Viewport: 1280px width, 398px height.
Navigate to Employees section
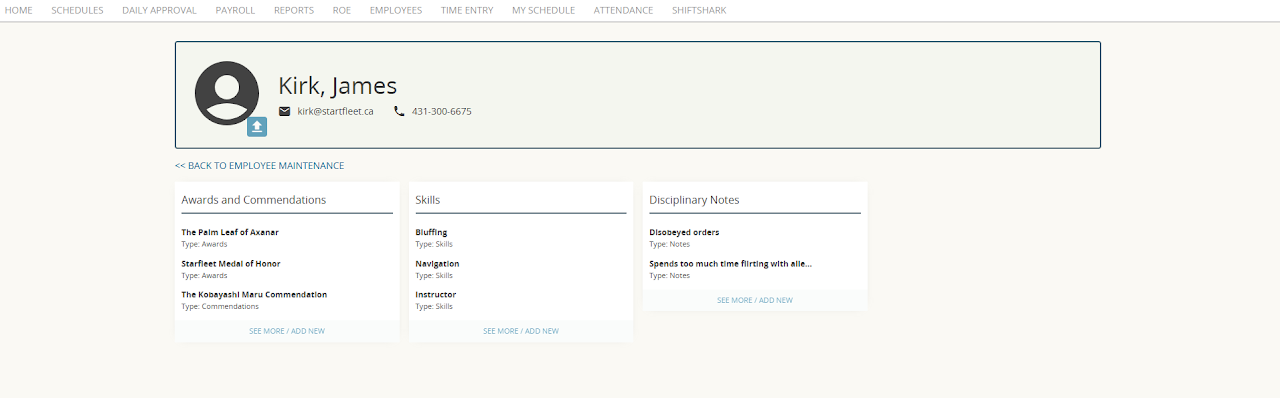click(396, 10)
